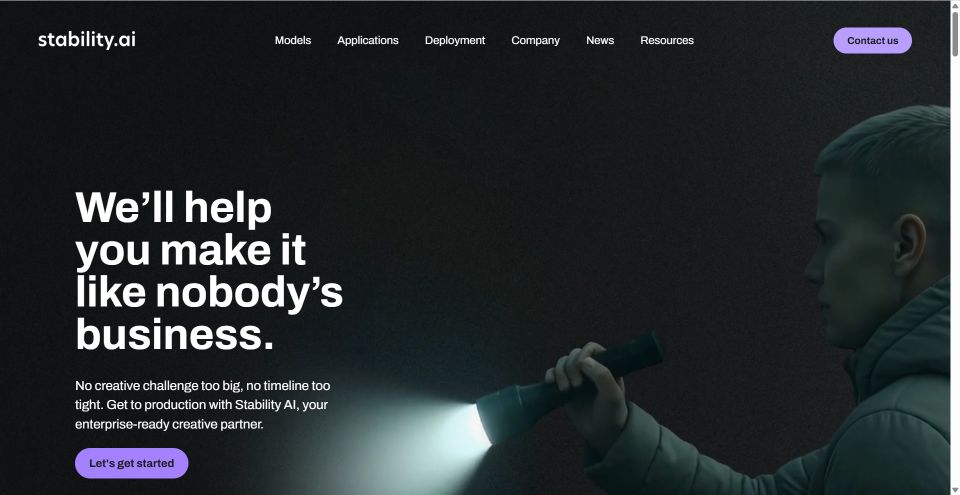Click the Let's get started button

[x=132, y=463]
